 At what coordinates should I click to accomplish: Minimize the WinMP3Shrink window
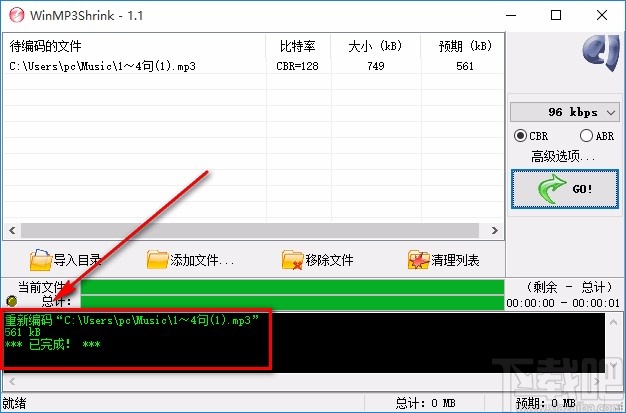click(511, 15)
